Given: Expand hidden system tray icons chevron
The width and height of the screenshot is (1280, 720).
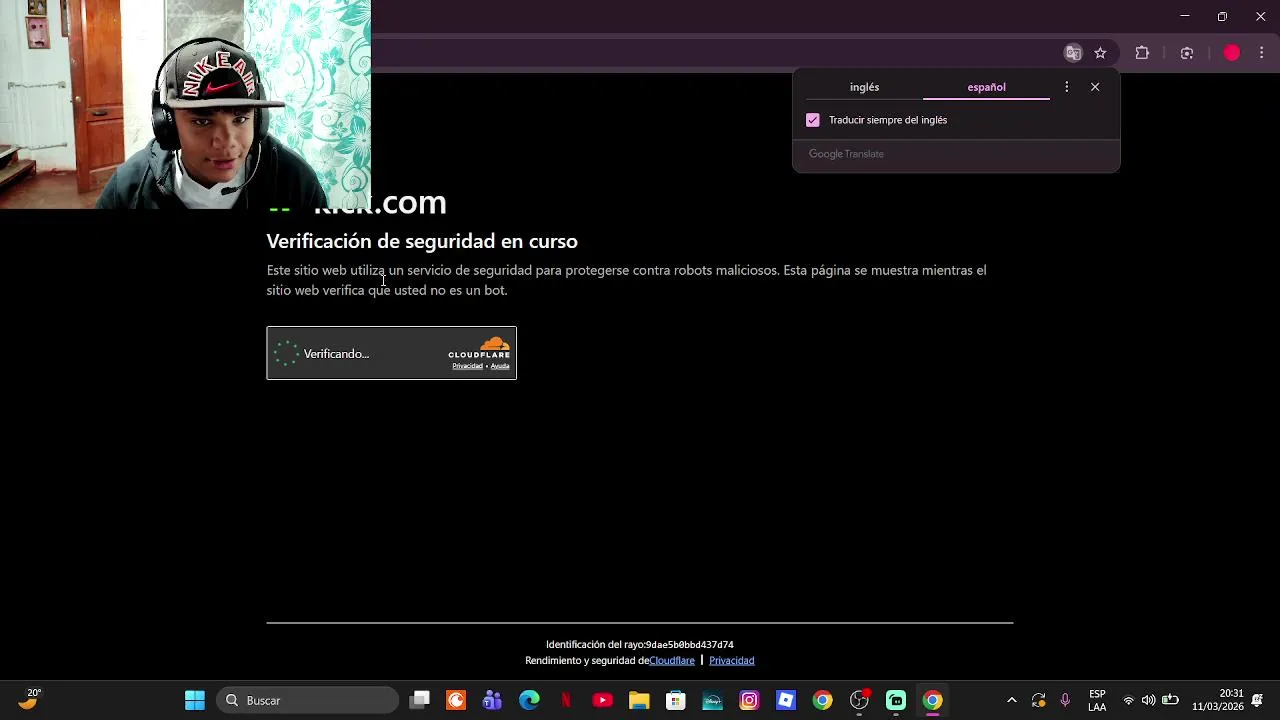Looking at the screenshot, I should [x=1011, y=700].
